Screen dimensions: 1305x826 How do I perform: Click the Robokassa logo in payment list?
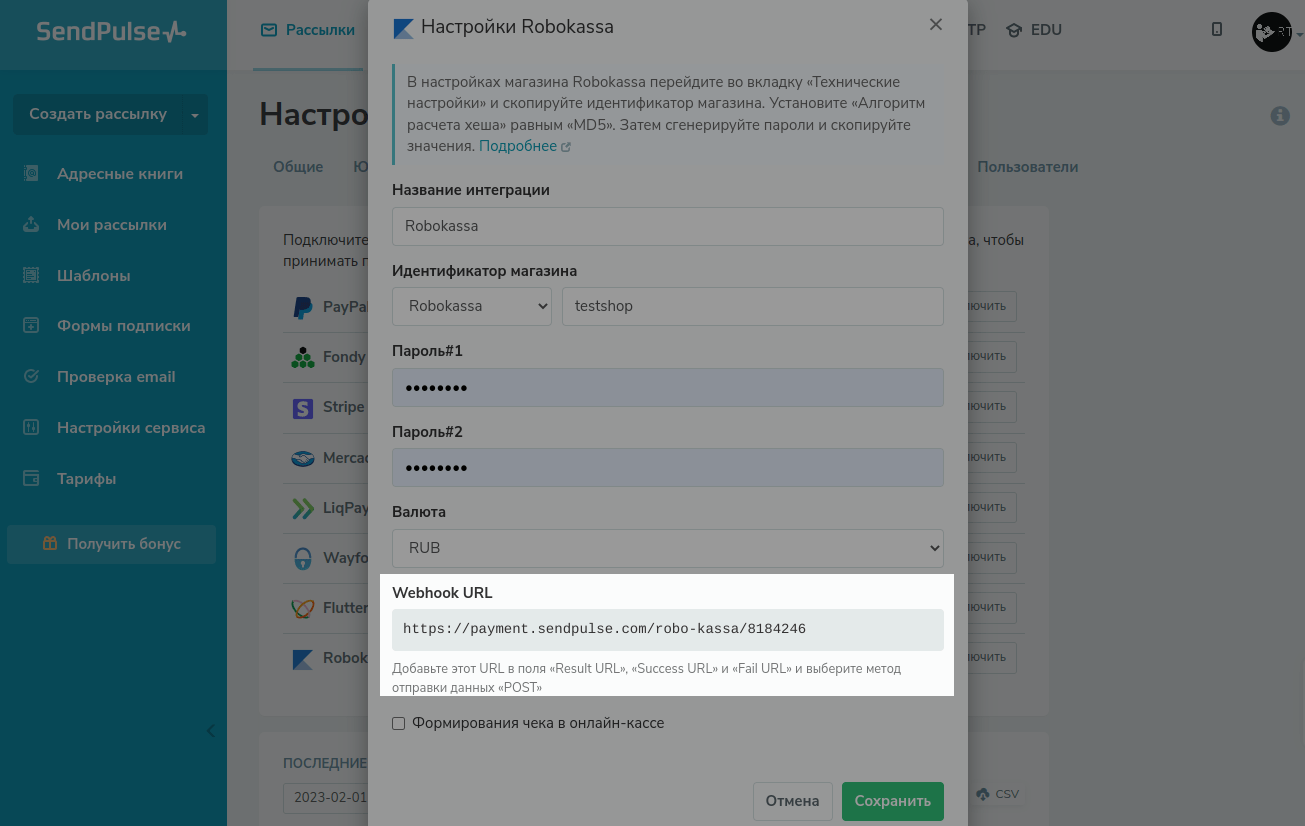coord(302,659)
